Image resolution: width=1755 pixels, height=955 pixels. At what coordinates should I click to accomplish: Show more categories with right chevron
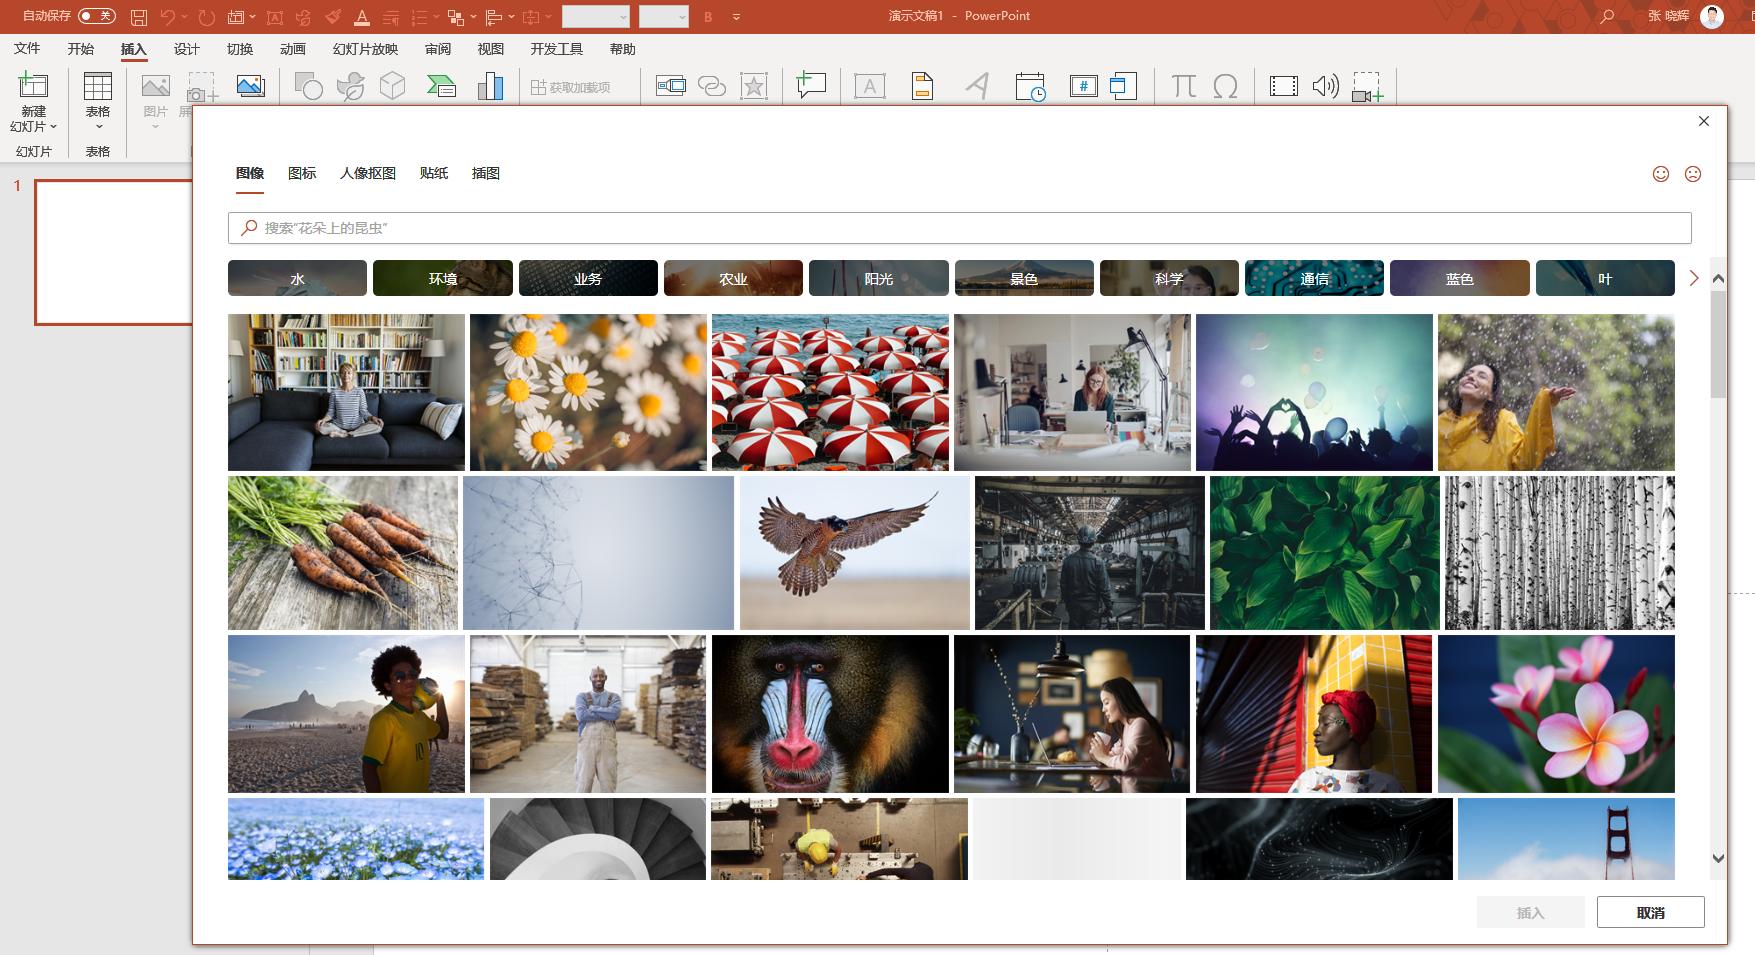1693,278
